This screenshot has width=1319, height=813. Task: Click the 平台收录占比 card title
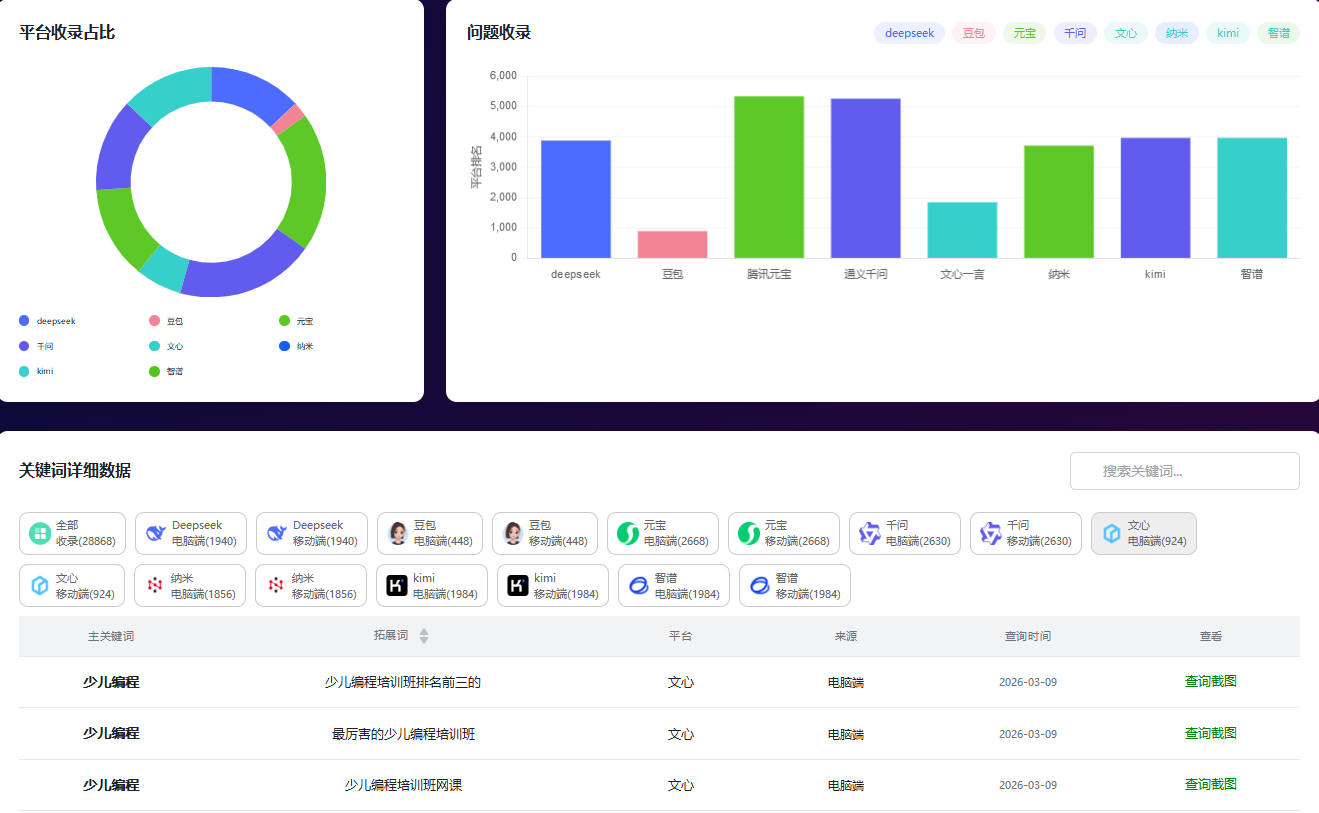tap(67, 33)
